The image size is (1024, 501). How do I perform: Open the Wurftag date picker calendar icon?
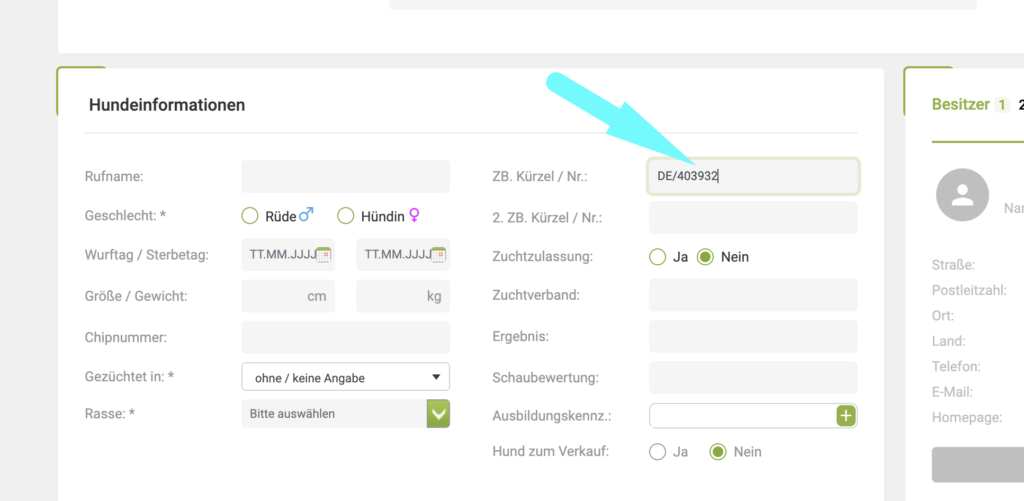[x=323, y=255]
